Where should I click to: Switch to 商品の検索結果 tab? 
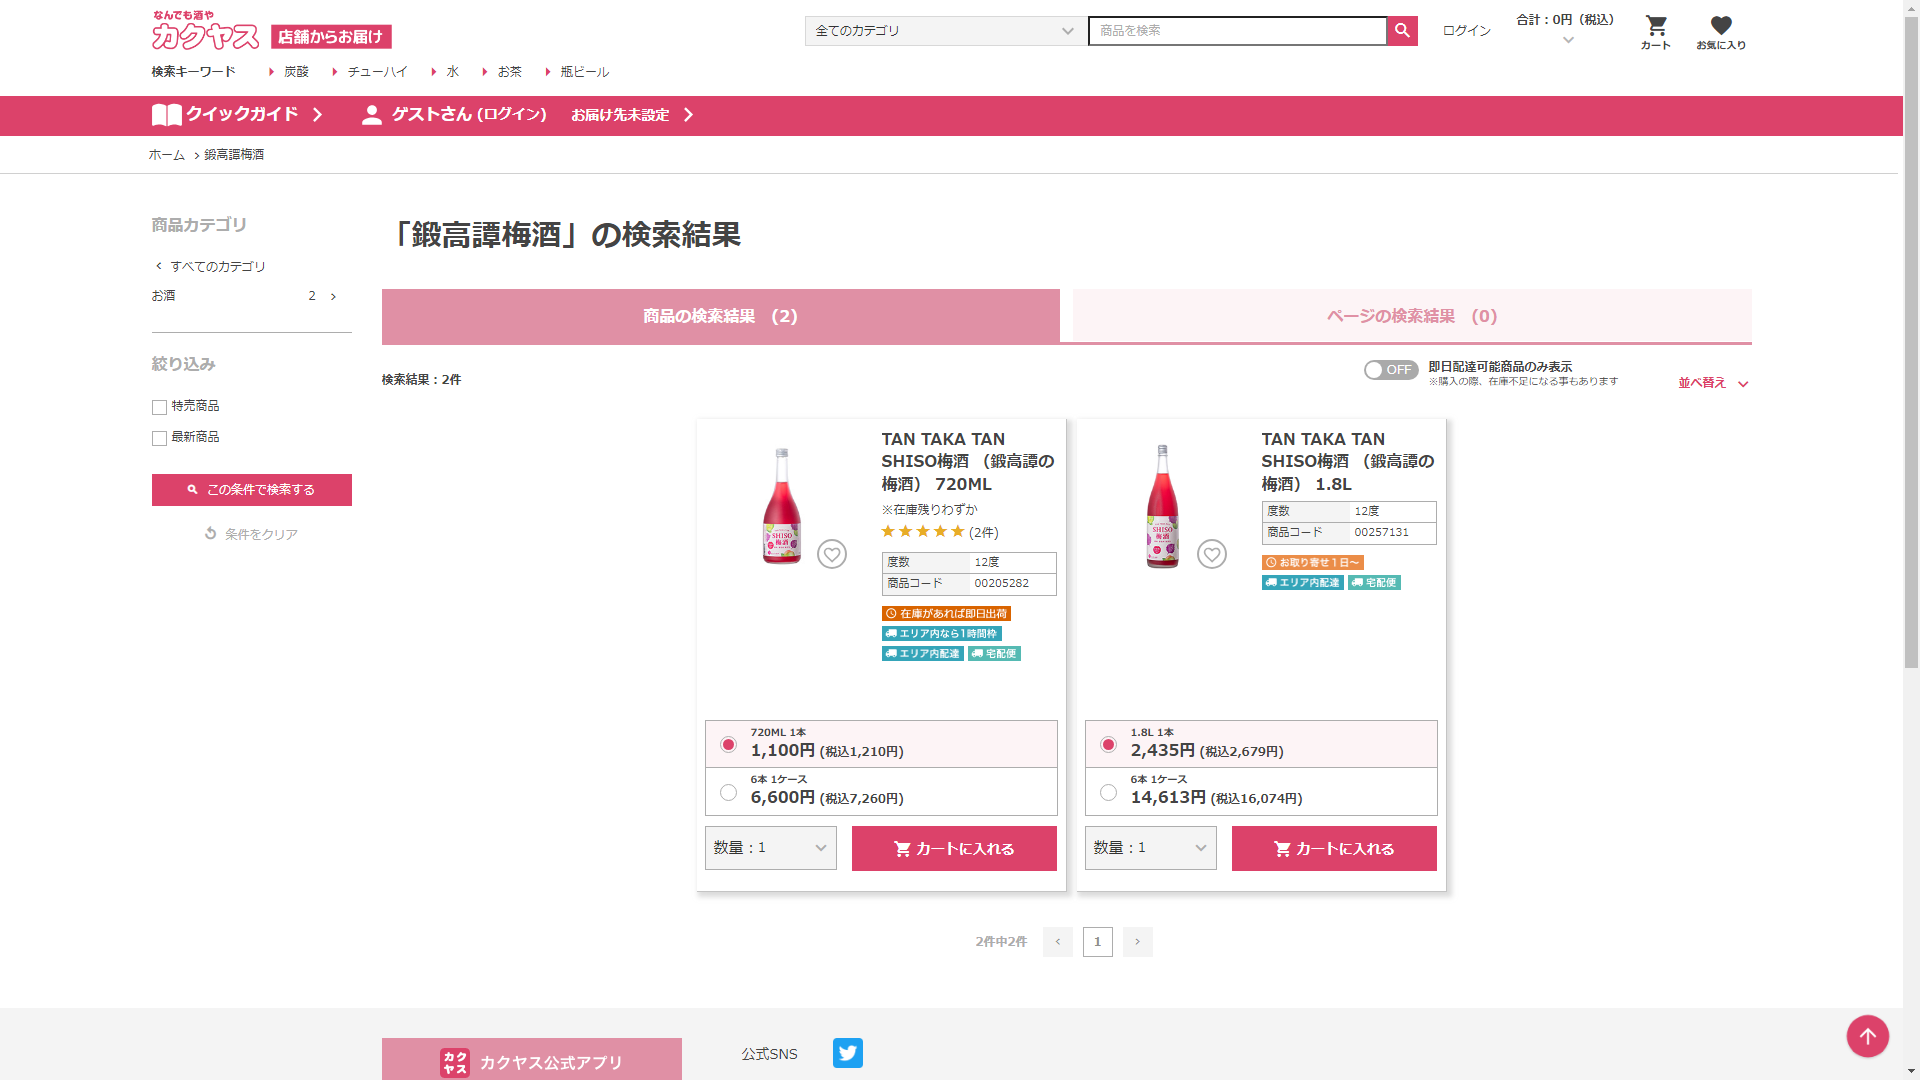click(721, 316)
